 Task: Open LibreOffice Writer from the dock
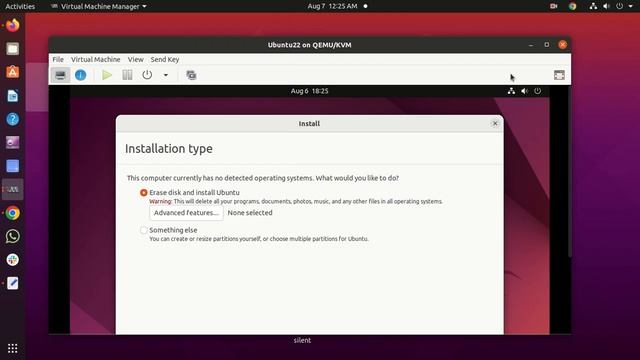(13, 96)
